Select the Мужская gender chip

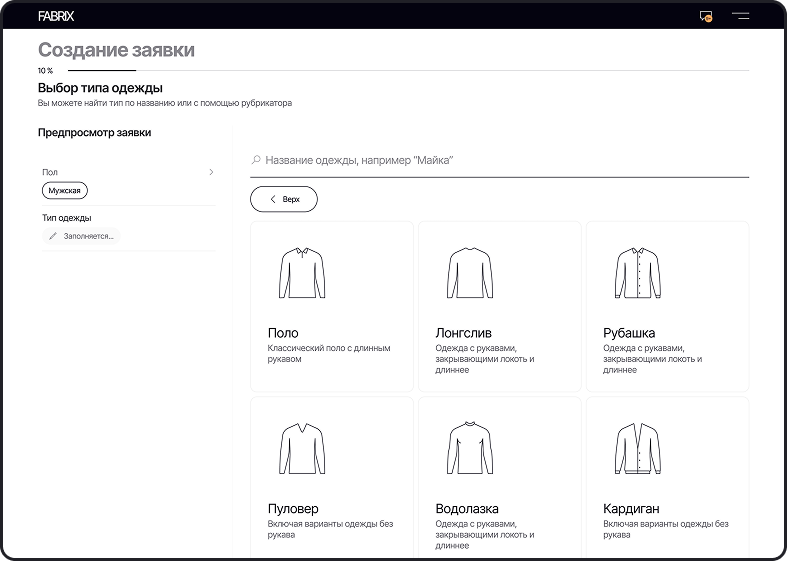pos(65,191)
